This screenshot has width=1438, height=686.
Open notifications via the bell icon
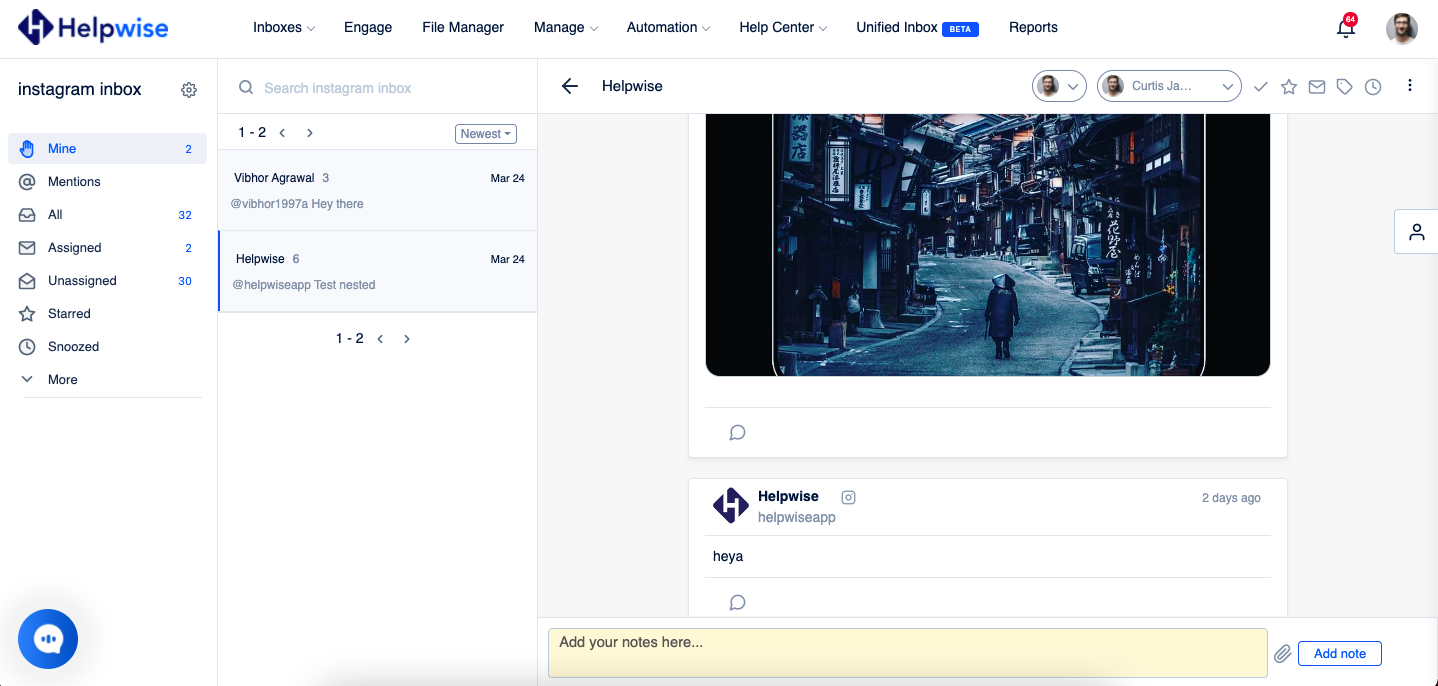coord(1345,28)
